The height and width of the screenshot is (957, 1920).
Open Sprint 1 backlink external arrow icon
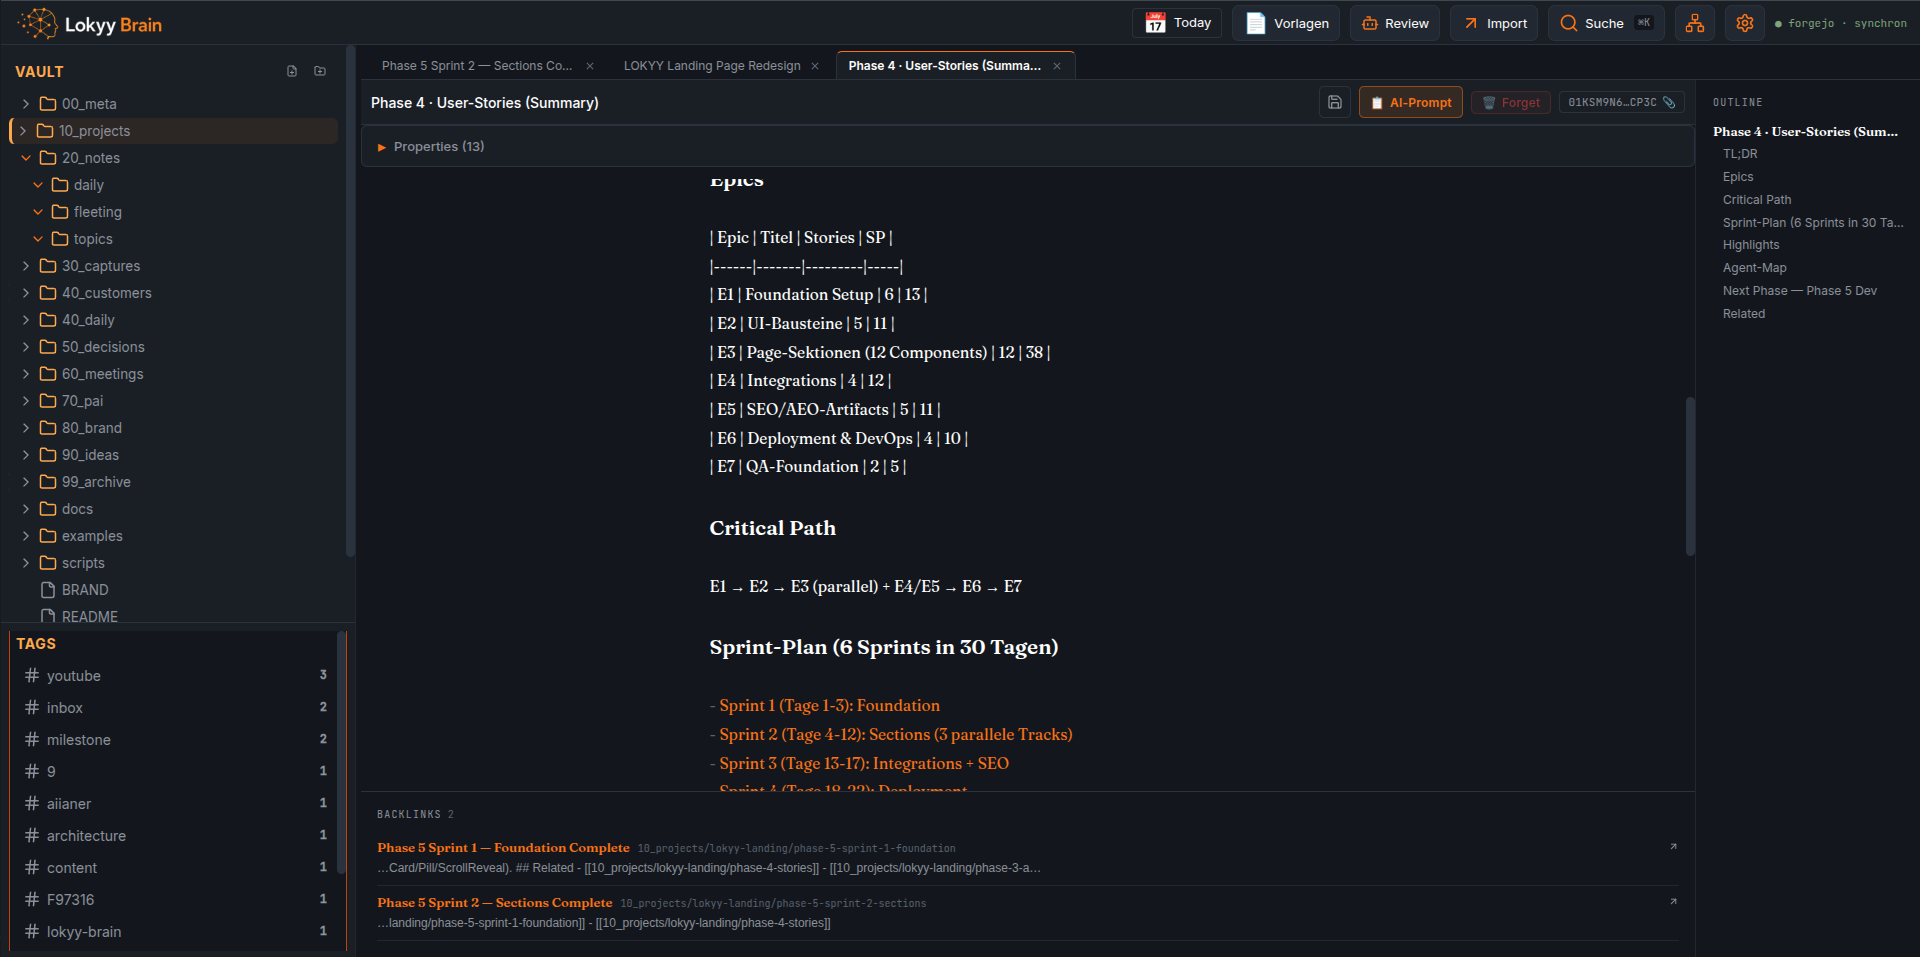pyautogui.click(x=1673, y=847)
